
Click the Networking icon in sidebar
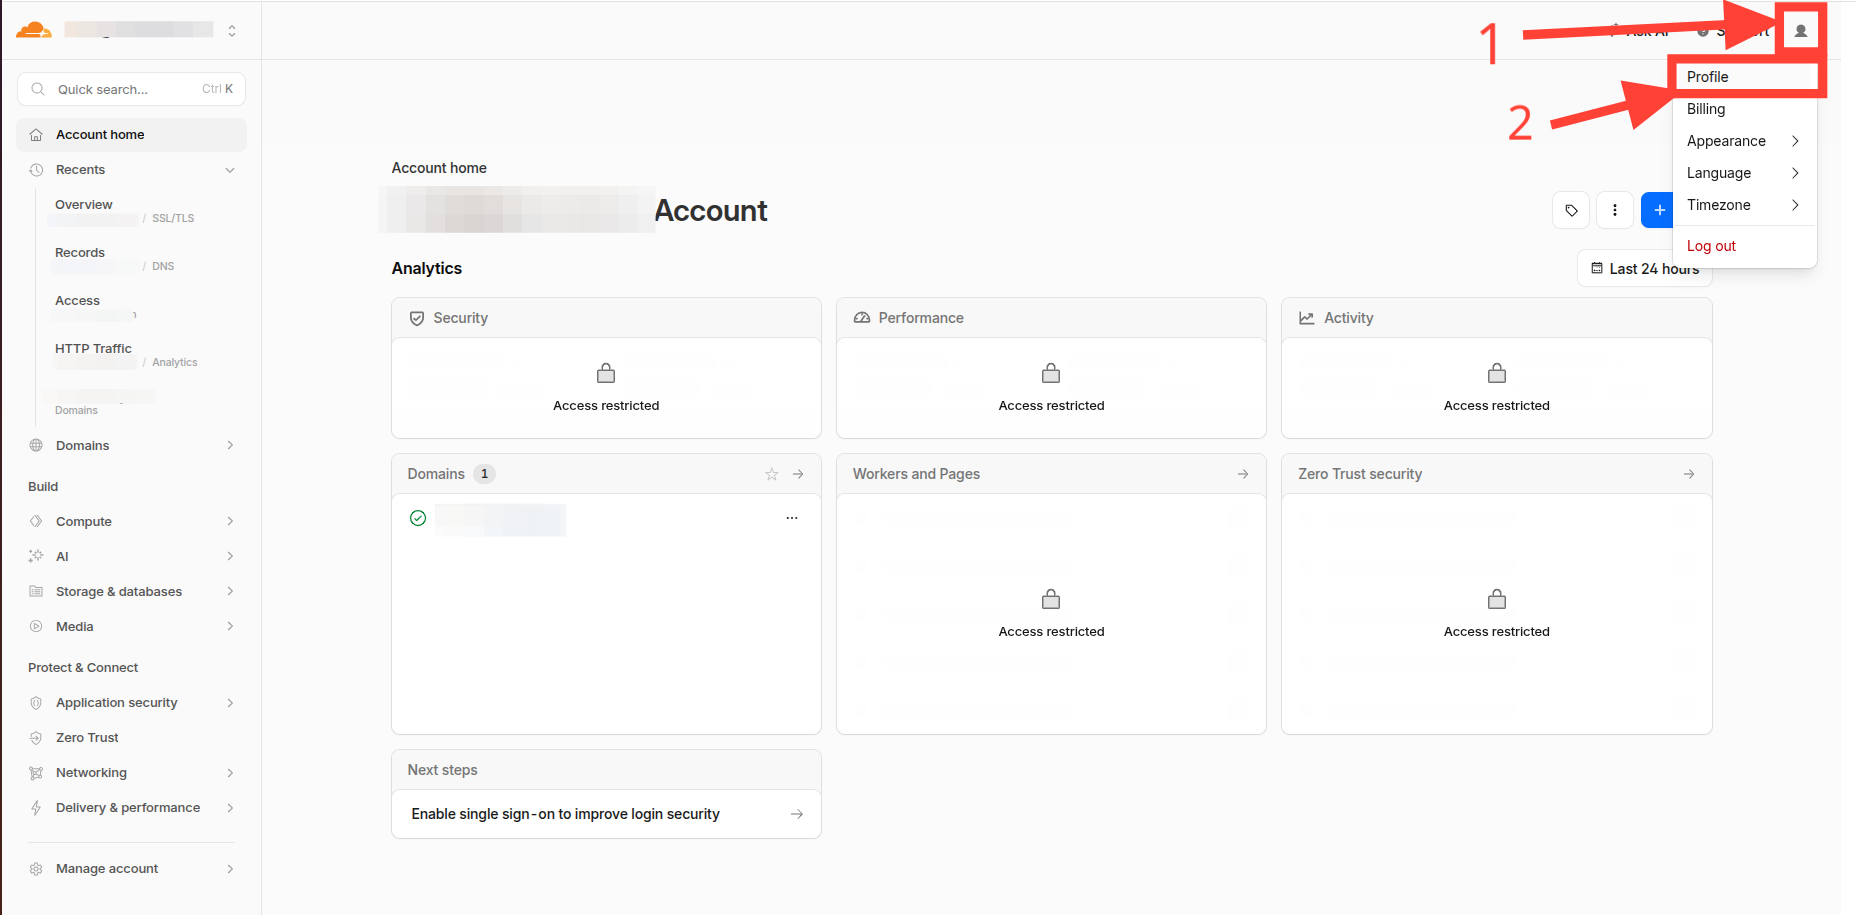click(36, 773)
